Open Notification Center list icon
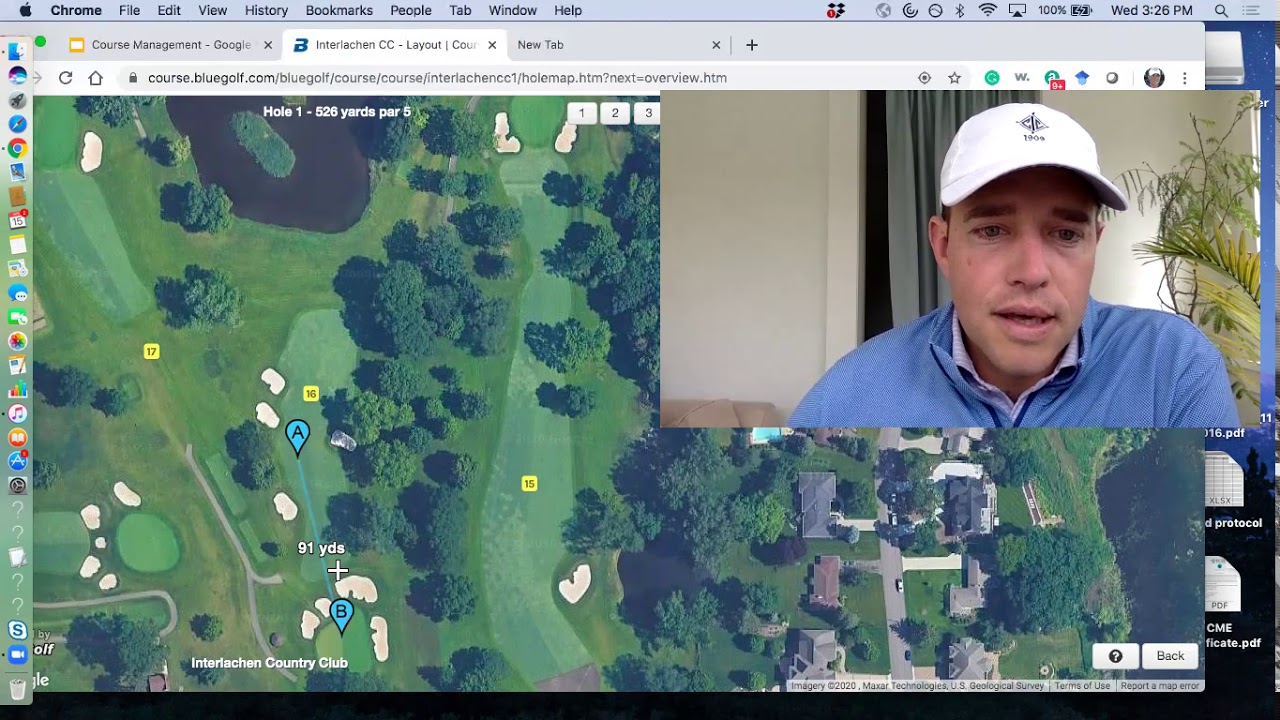 point(1252,11)
